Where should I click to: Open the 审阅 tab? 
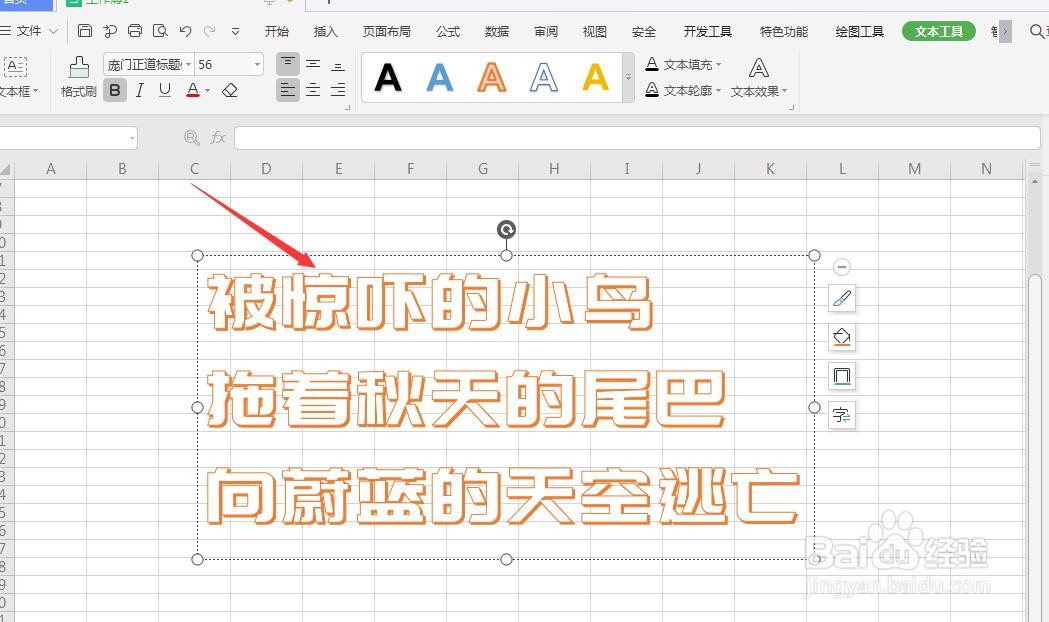tap(546, 31)
